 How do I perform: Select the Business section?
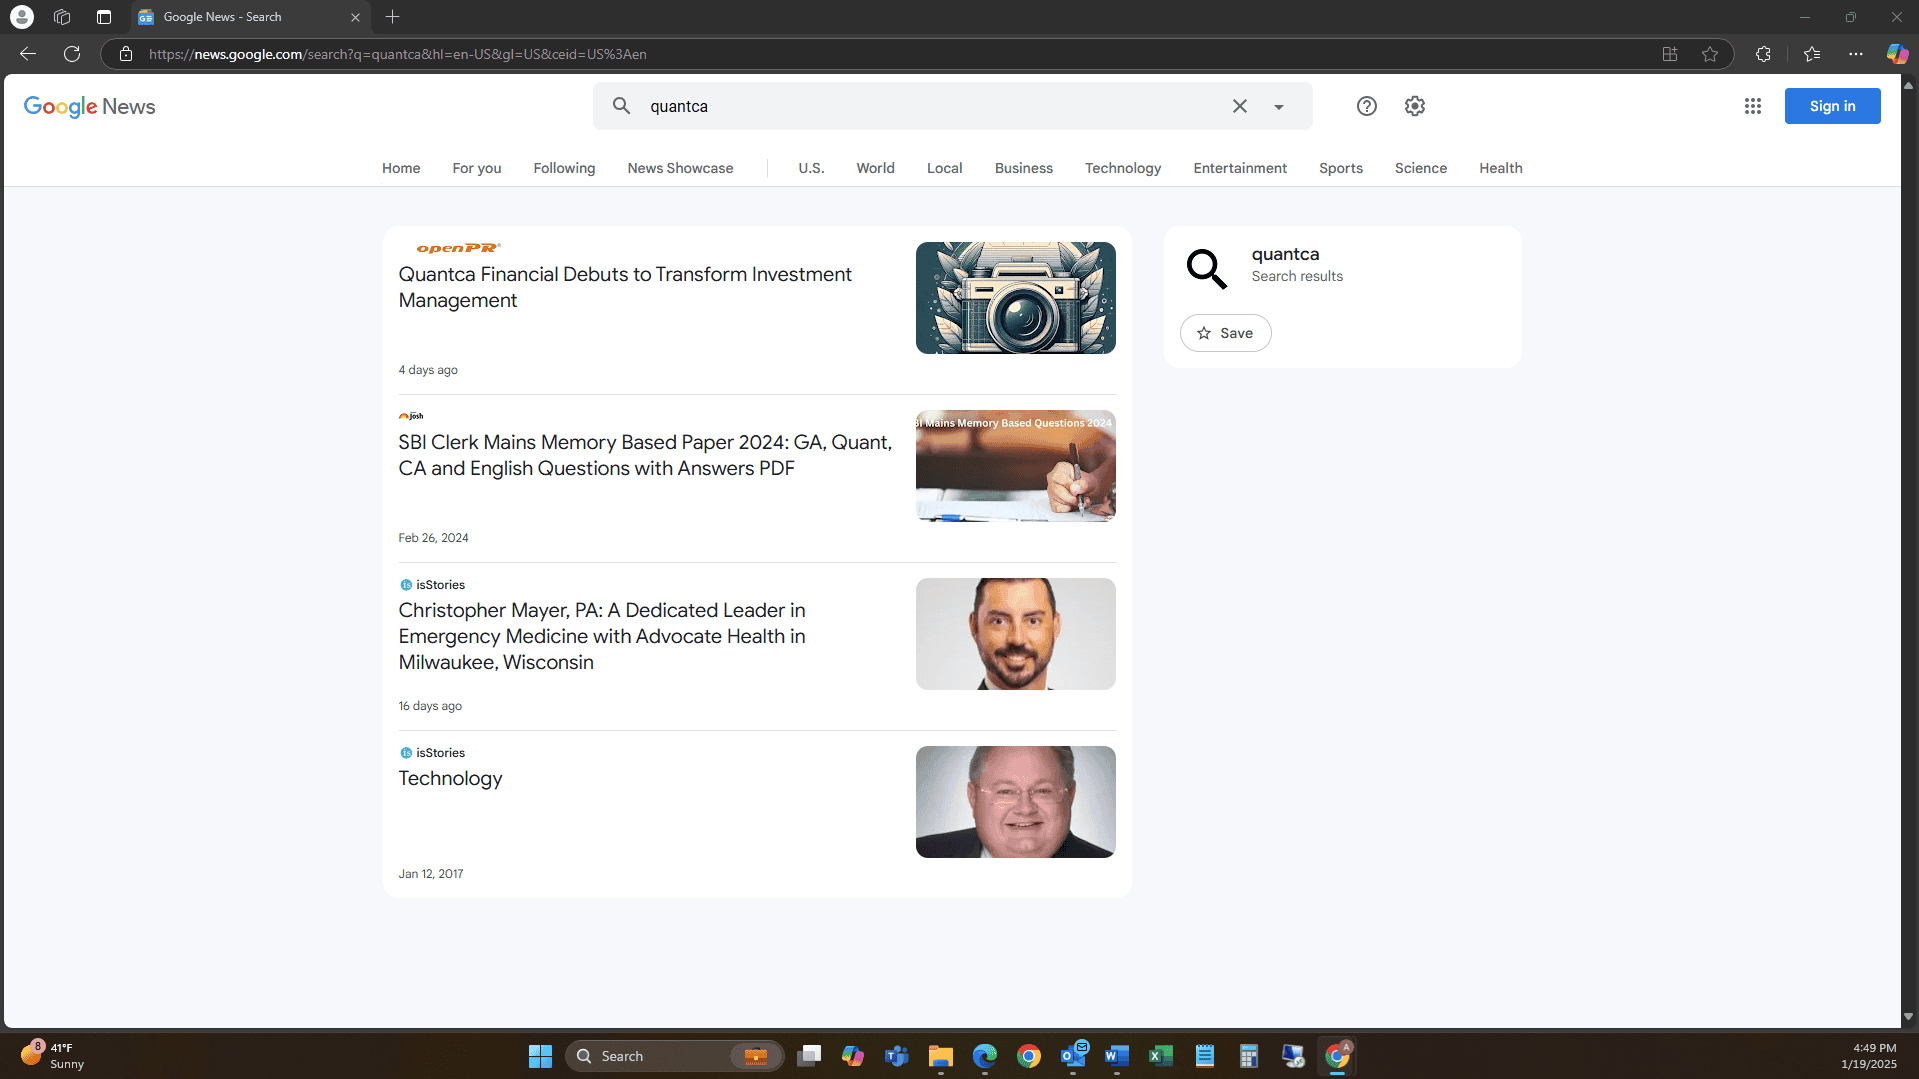pos(1023,168)
